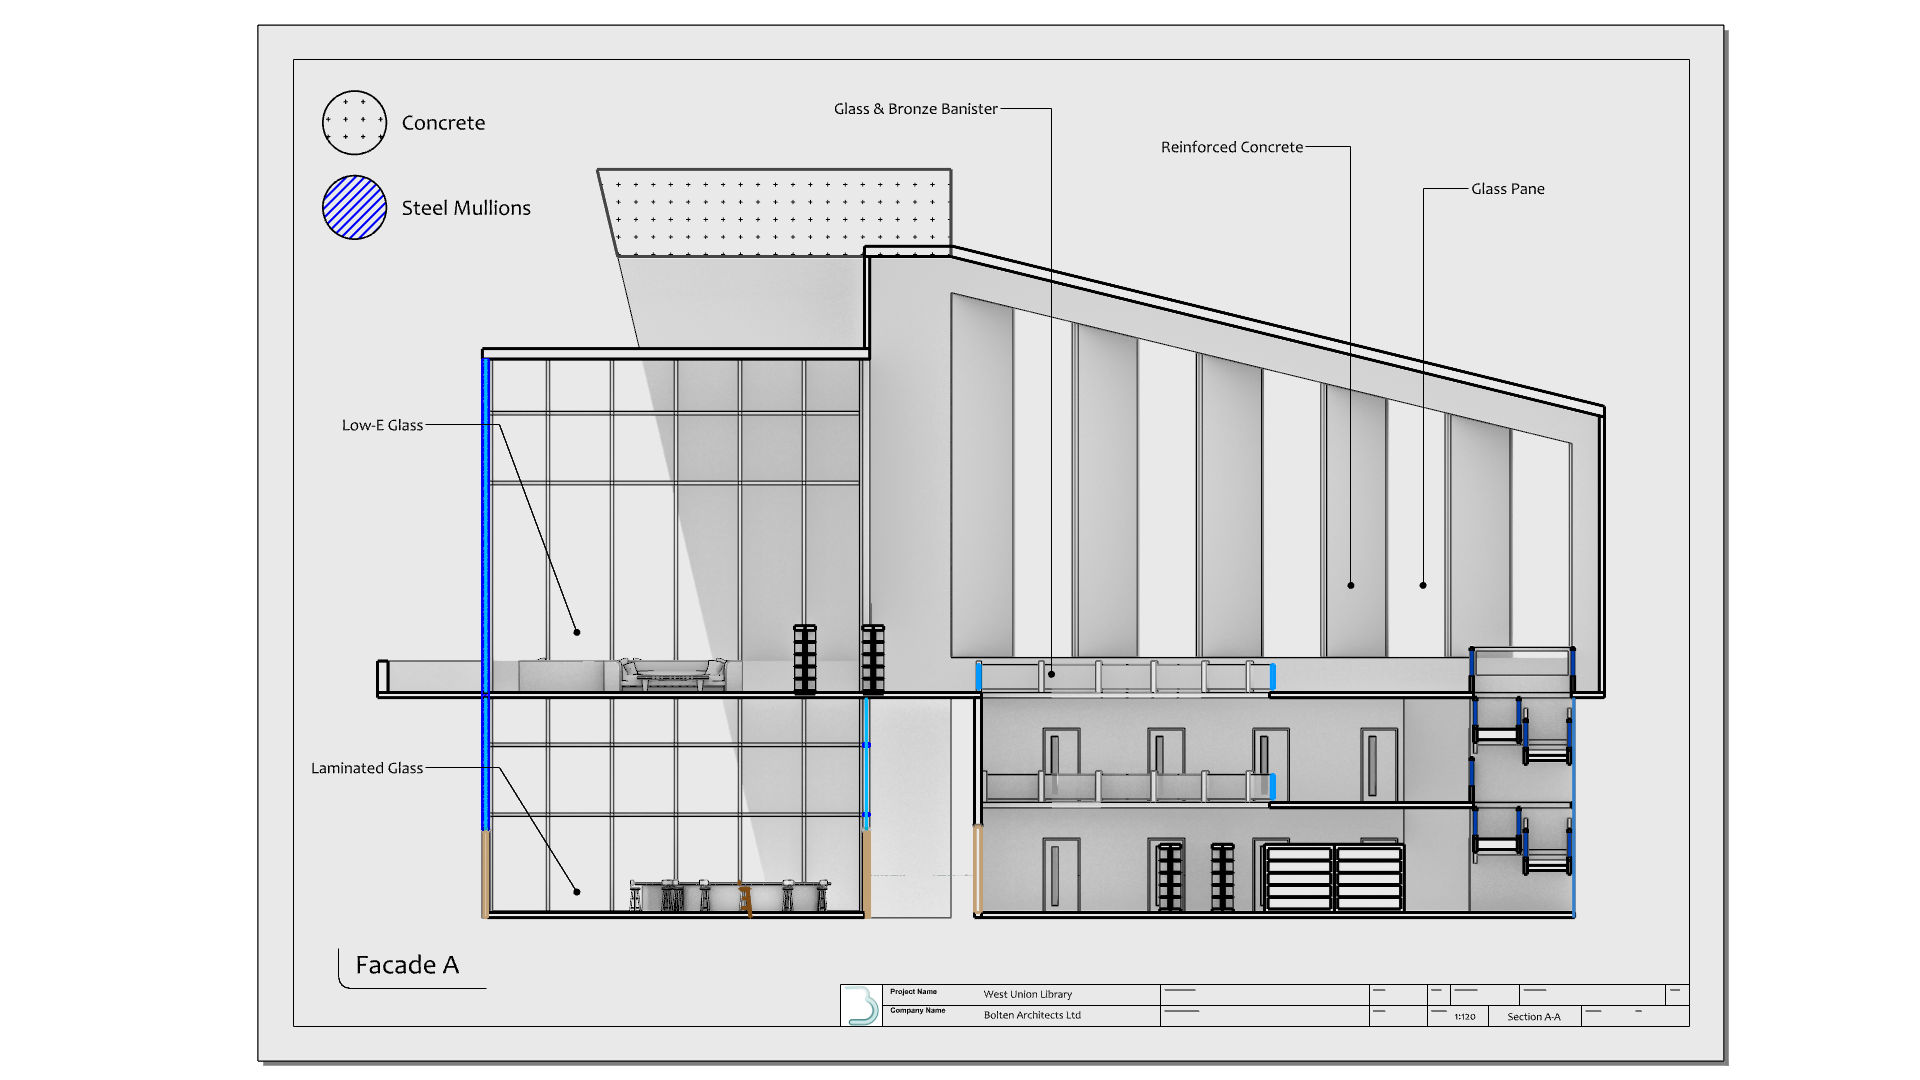Click the 1:120 scale value
Viewport: 1920px width, 1080px height.
tap(1465, 1016)
